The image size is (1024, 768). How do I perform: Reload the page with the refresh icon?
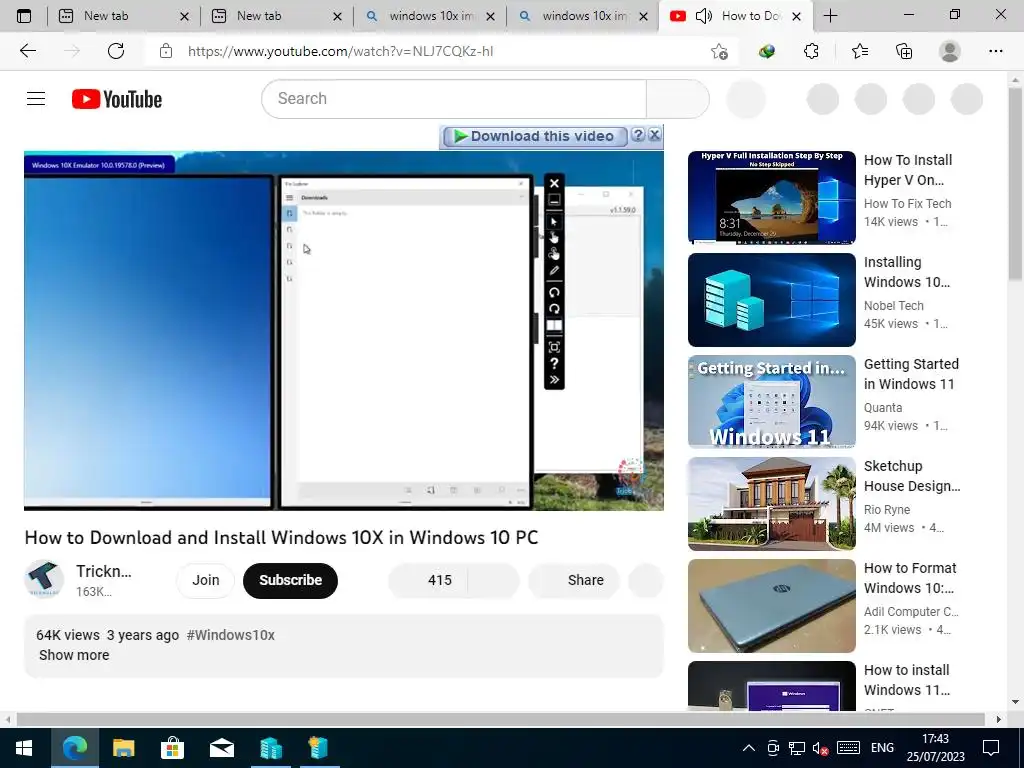click(x=116, y=51)
